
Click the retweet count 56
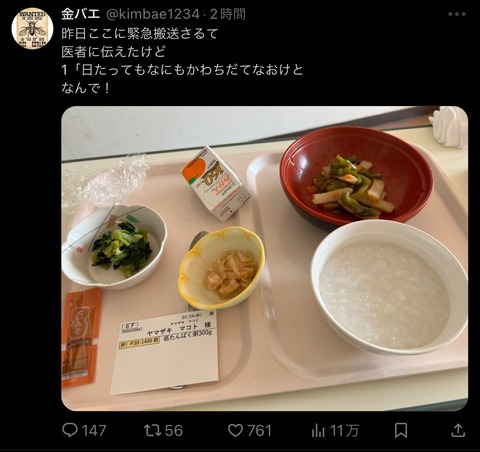[174, 430]
